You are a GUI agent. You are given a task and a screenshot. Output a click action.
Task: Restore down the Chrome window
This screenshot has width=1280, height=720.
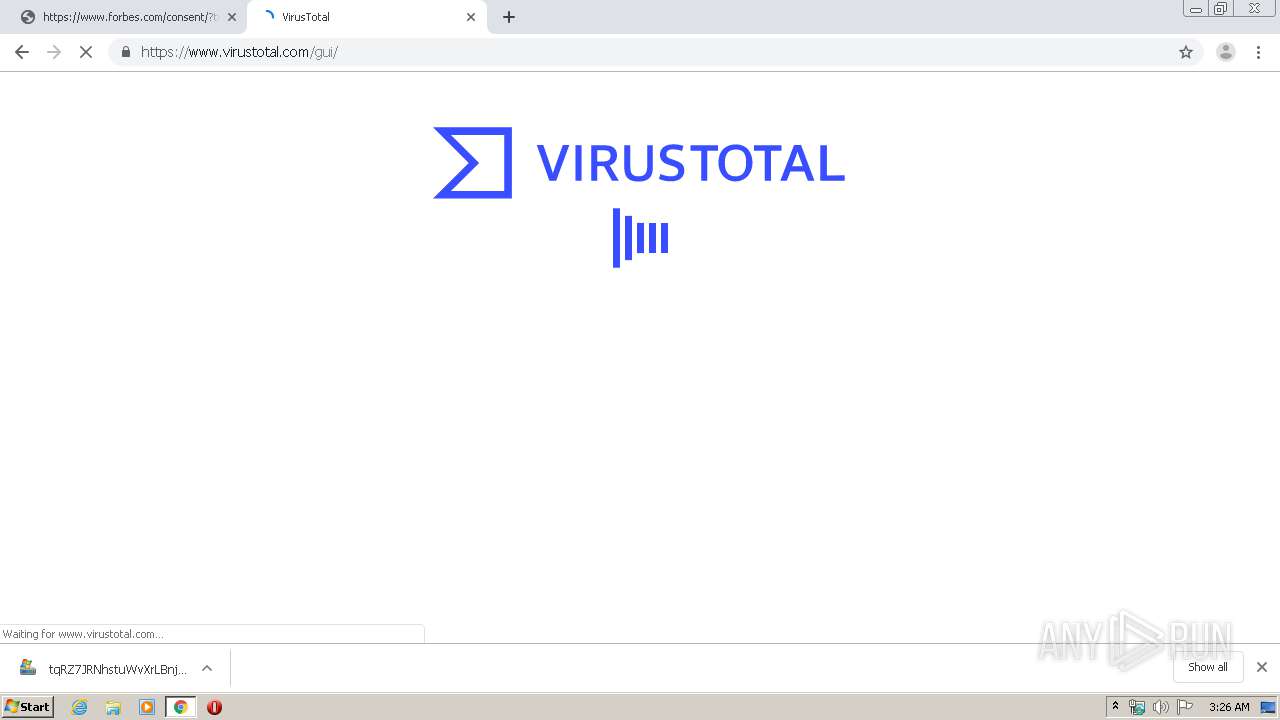pyautogui.click(x=1221, y=8)
